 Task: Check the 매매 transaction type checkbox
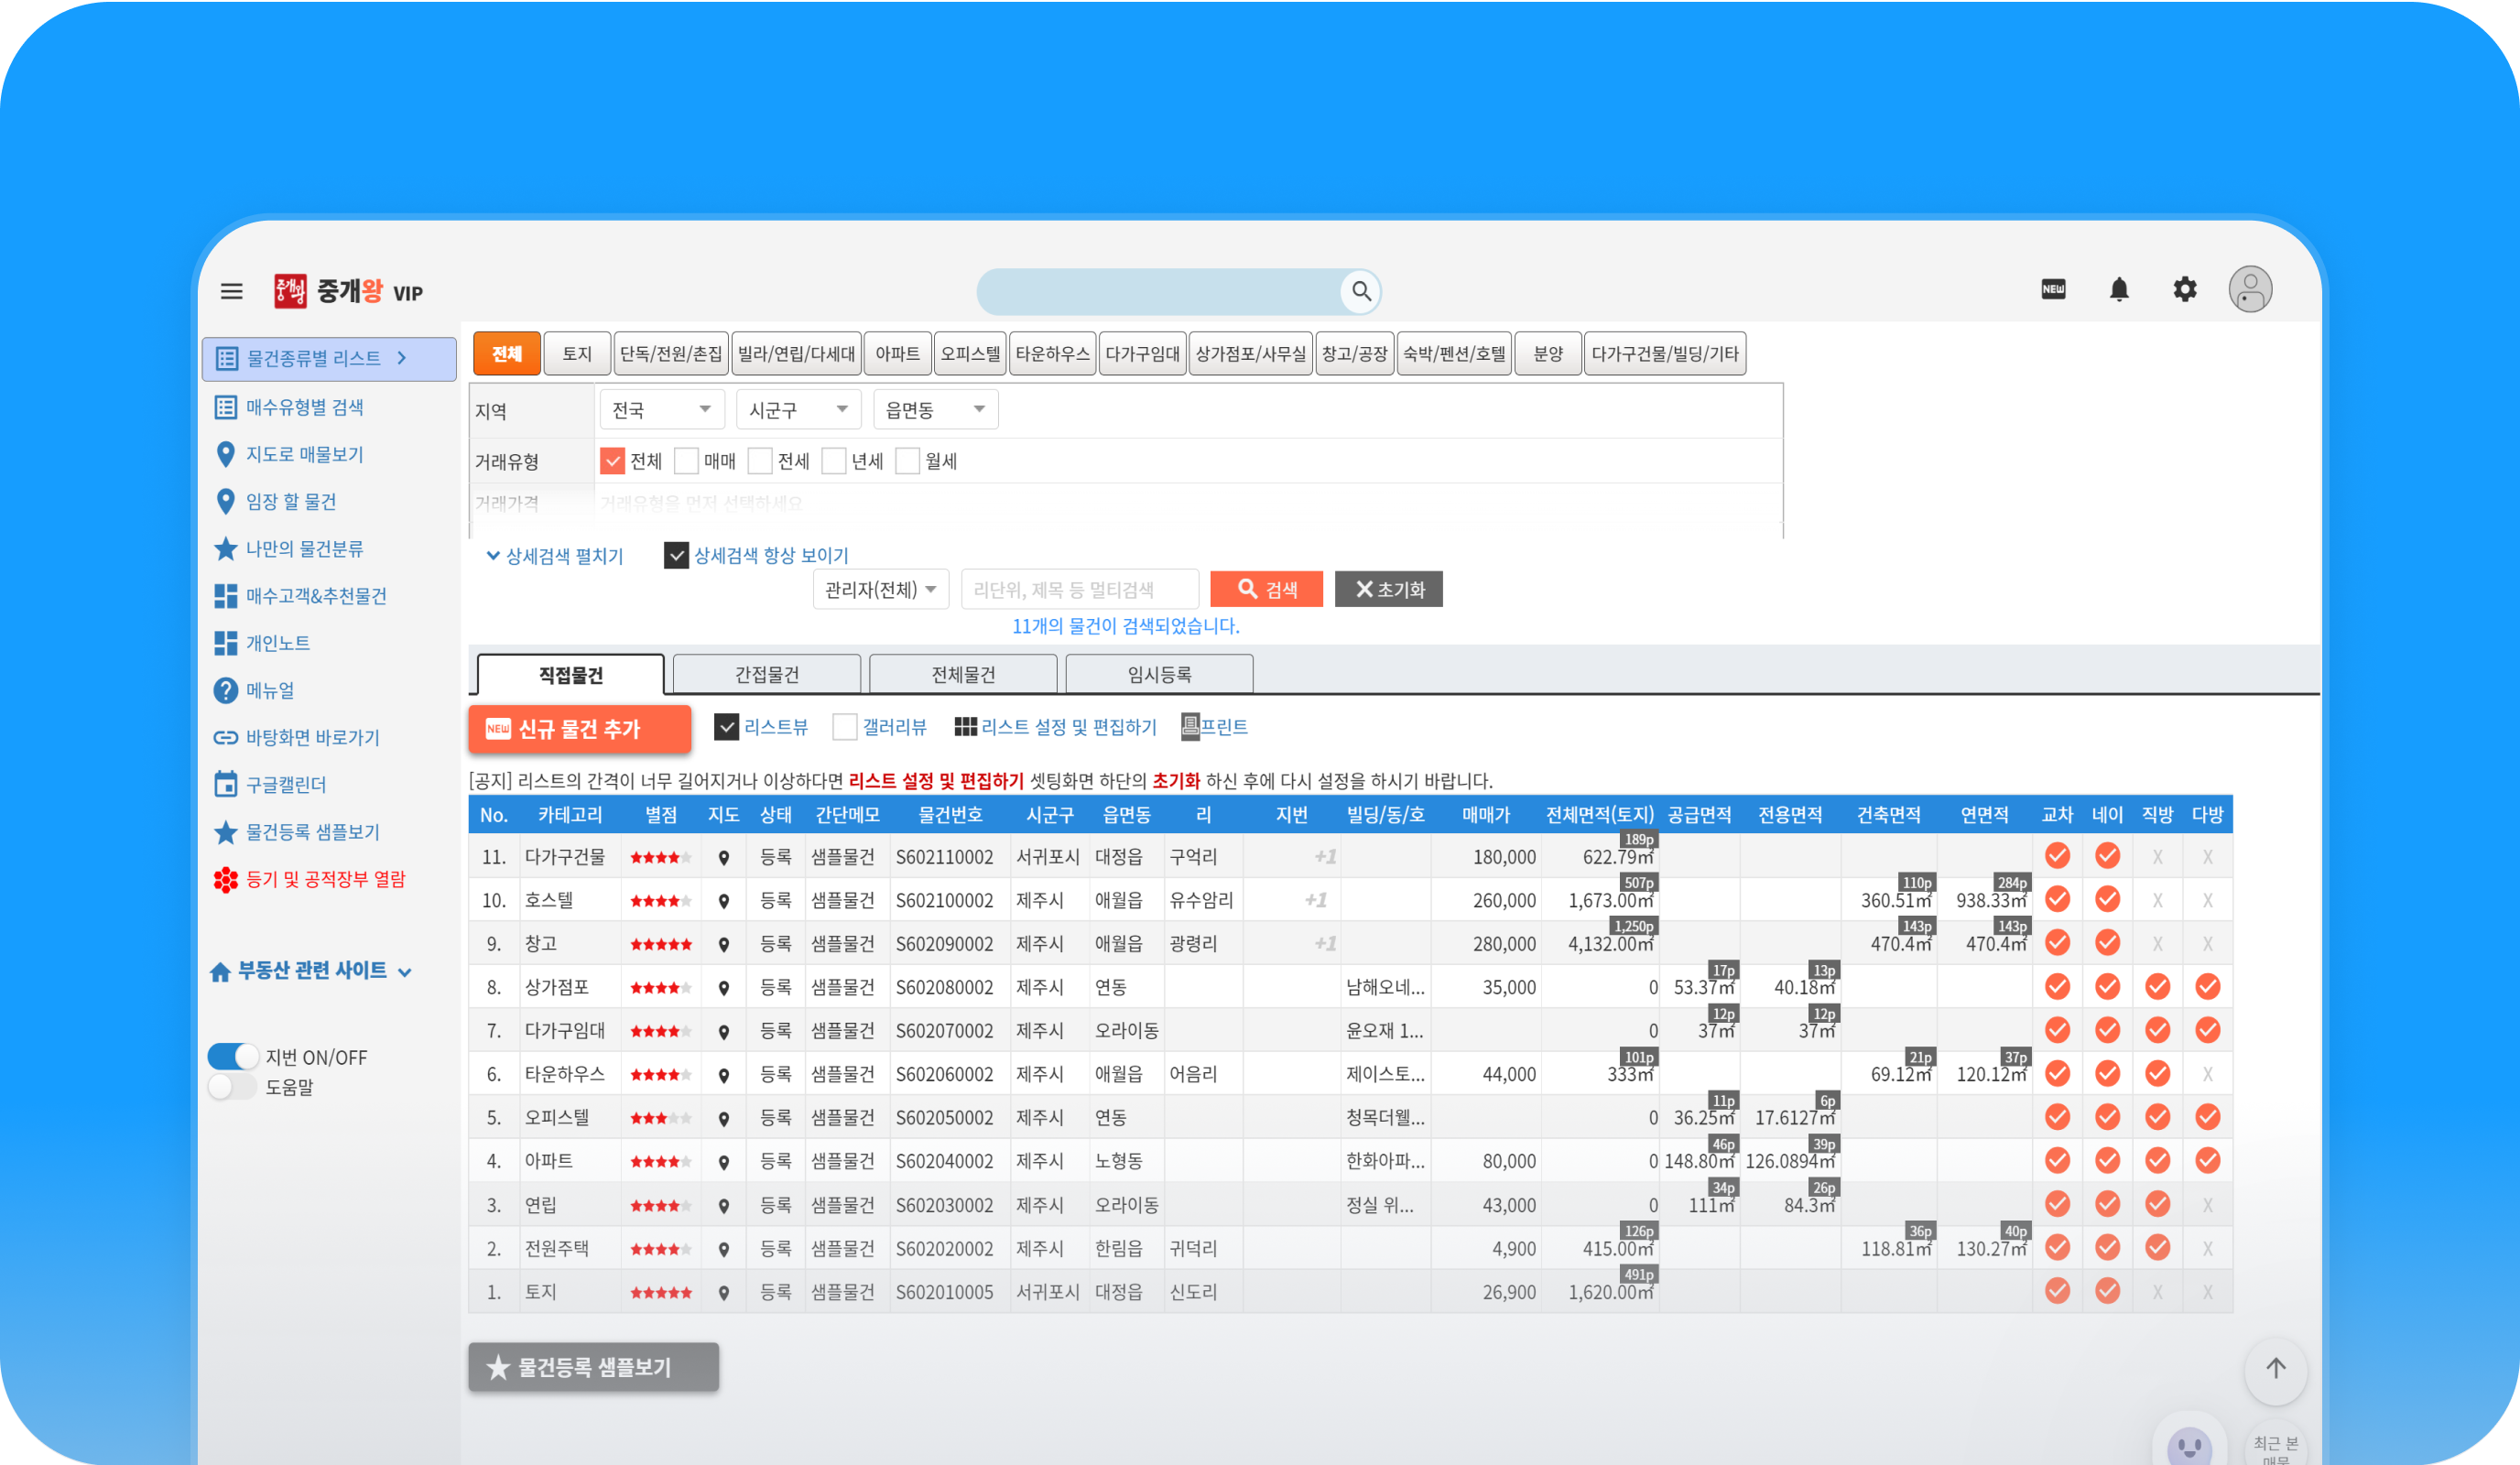[x=686, y=461]
